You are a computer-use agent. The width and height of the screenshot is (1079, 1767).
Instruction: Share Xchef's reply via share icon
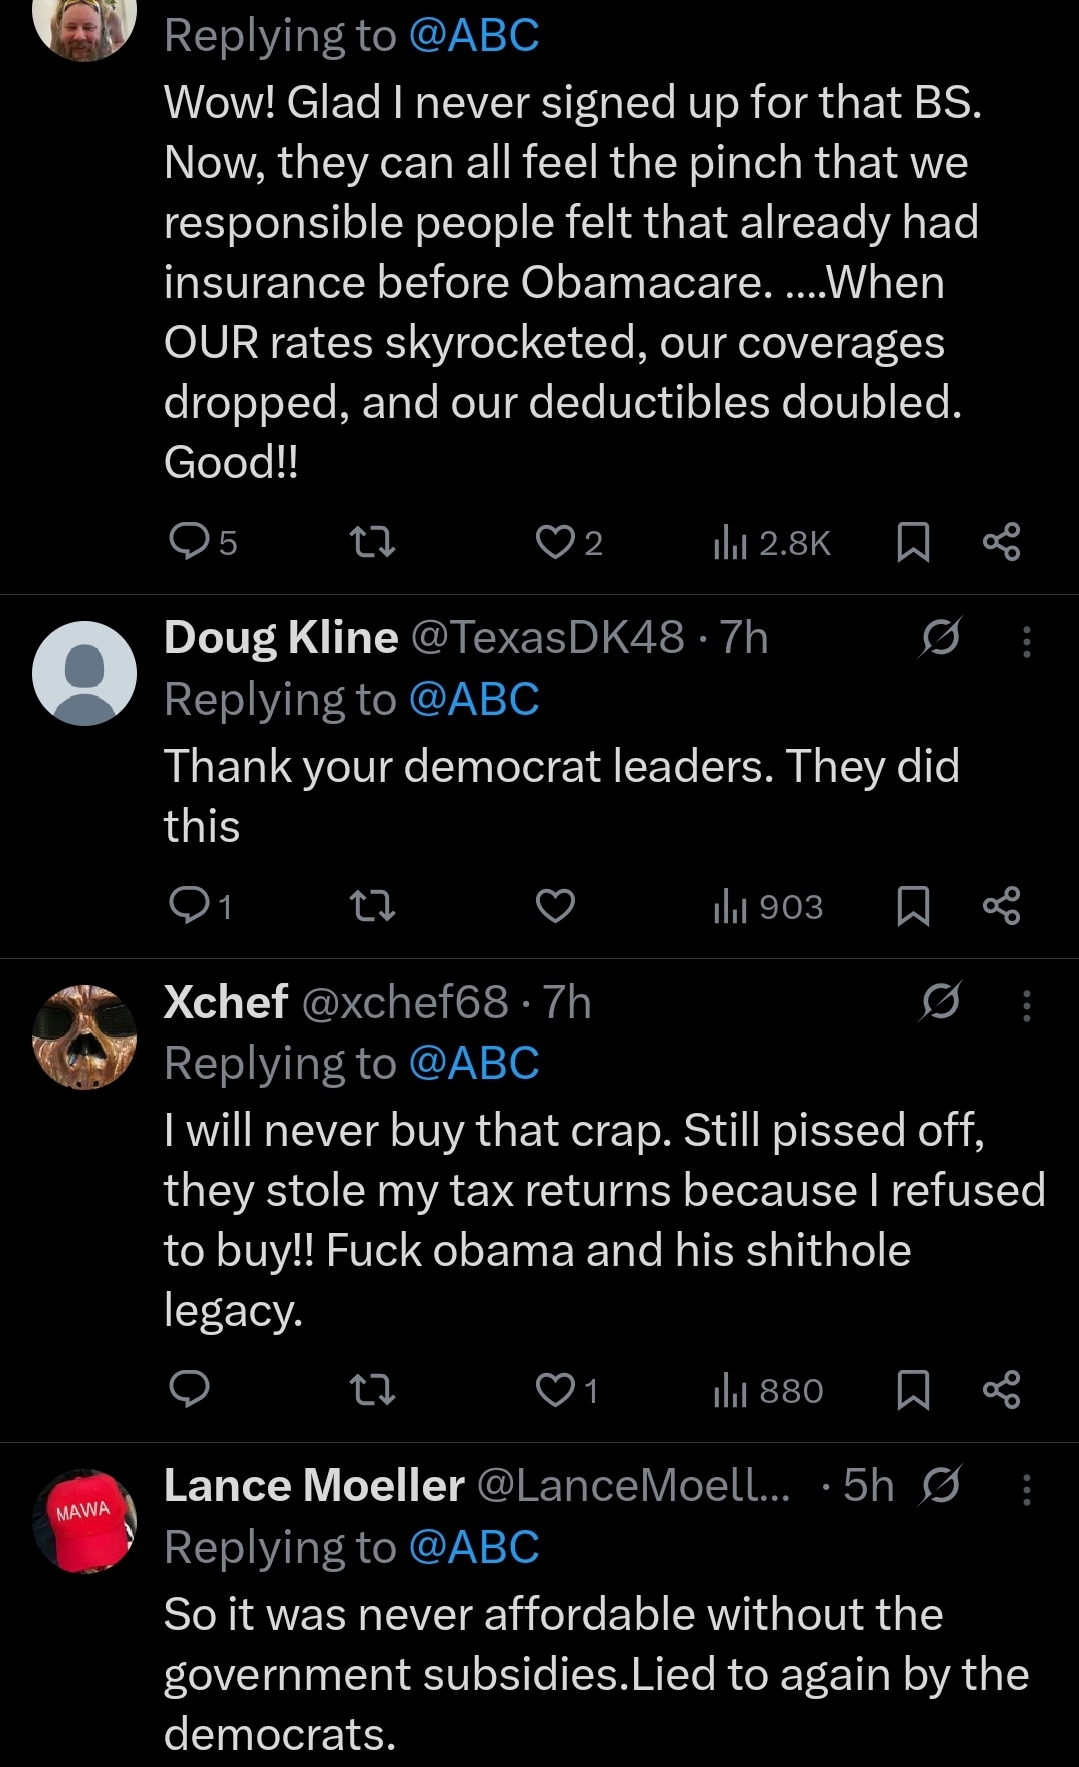pos(1001,1390)
